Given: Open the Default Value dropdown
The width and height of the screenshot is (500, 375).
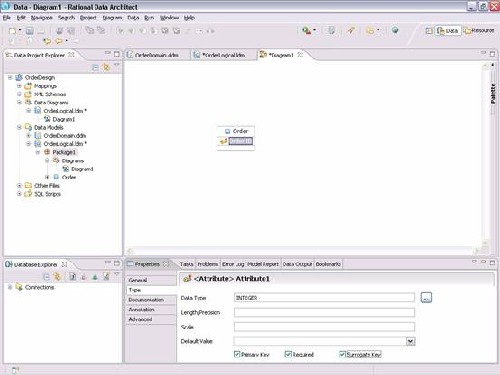Looking at the screenshot, I should click(x=410, y=341).
